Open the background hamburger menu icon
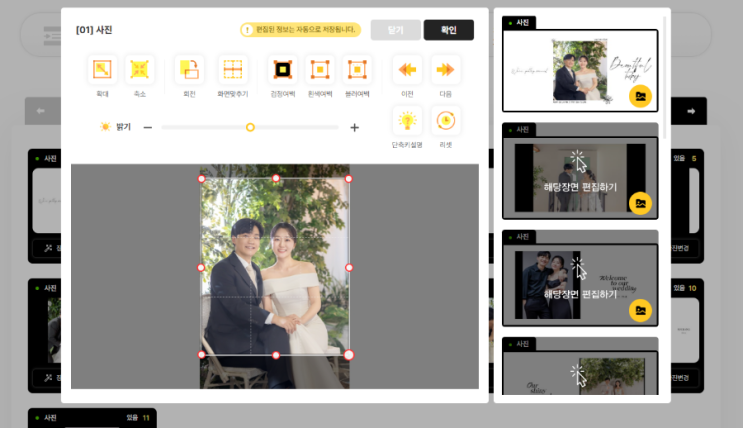The height and width of the screenshot is (428, 743). tap(52, 36)
